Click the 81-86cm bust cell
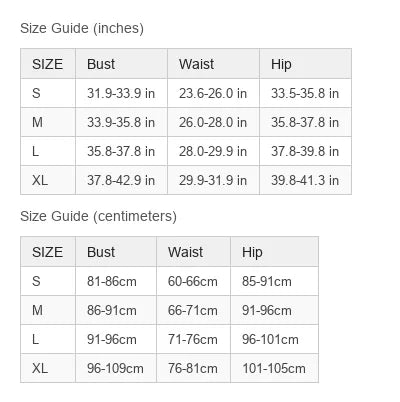Viewport: 400px width, 402px height. point(116,281)
